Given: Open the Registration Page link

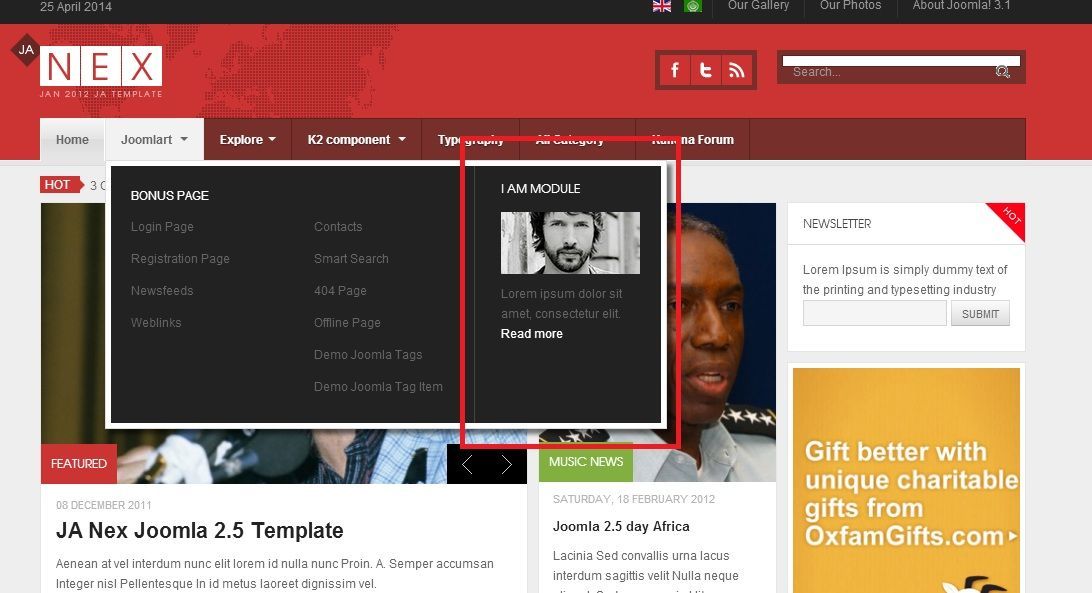Looking at the screenshot, I should (180, 259).
